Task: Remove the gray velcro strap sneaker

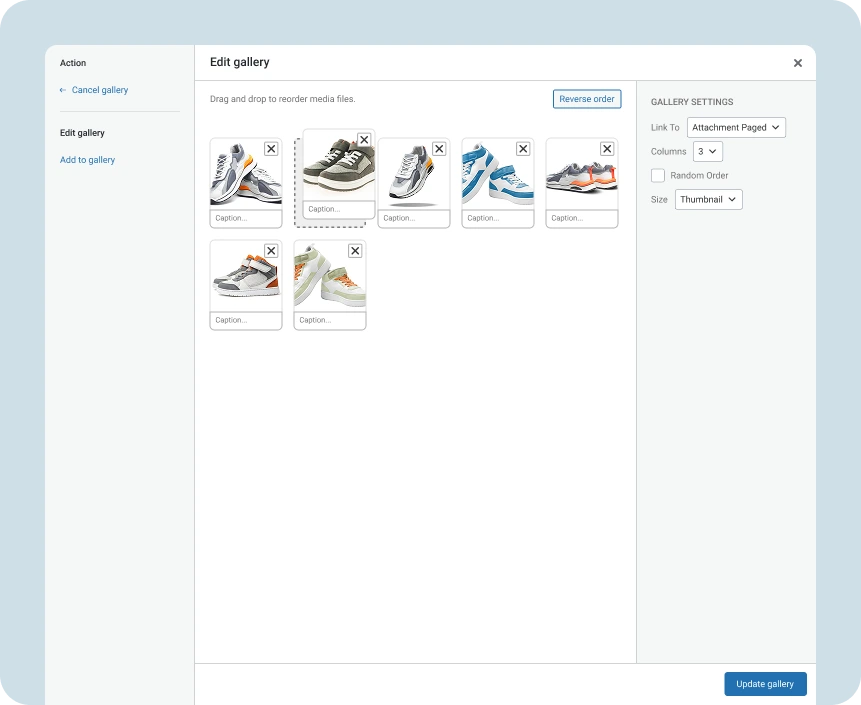Action: tap(271, 251)
